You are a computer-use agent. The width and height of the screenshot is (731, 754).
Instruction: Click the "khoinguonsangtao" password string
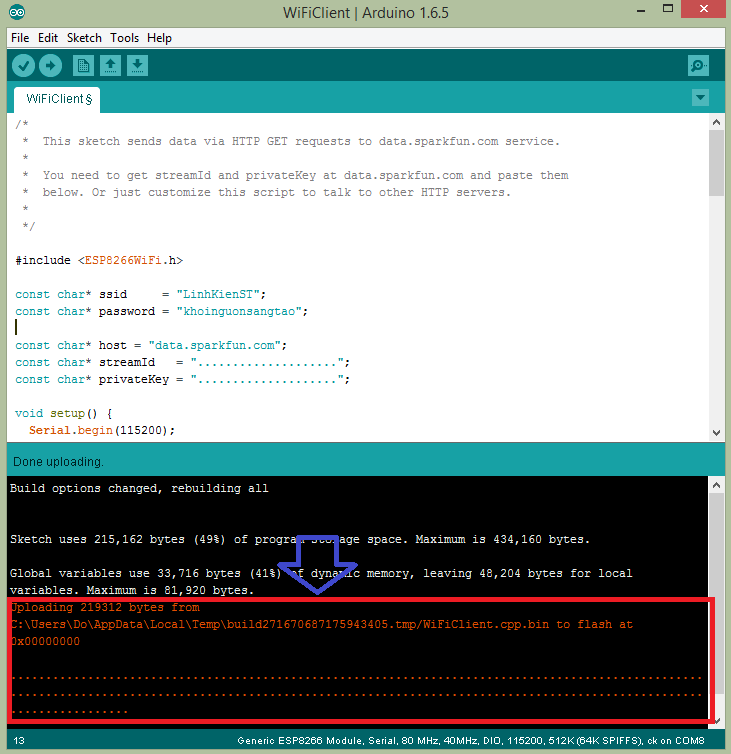point(239,312)
